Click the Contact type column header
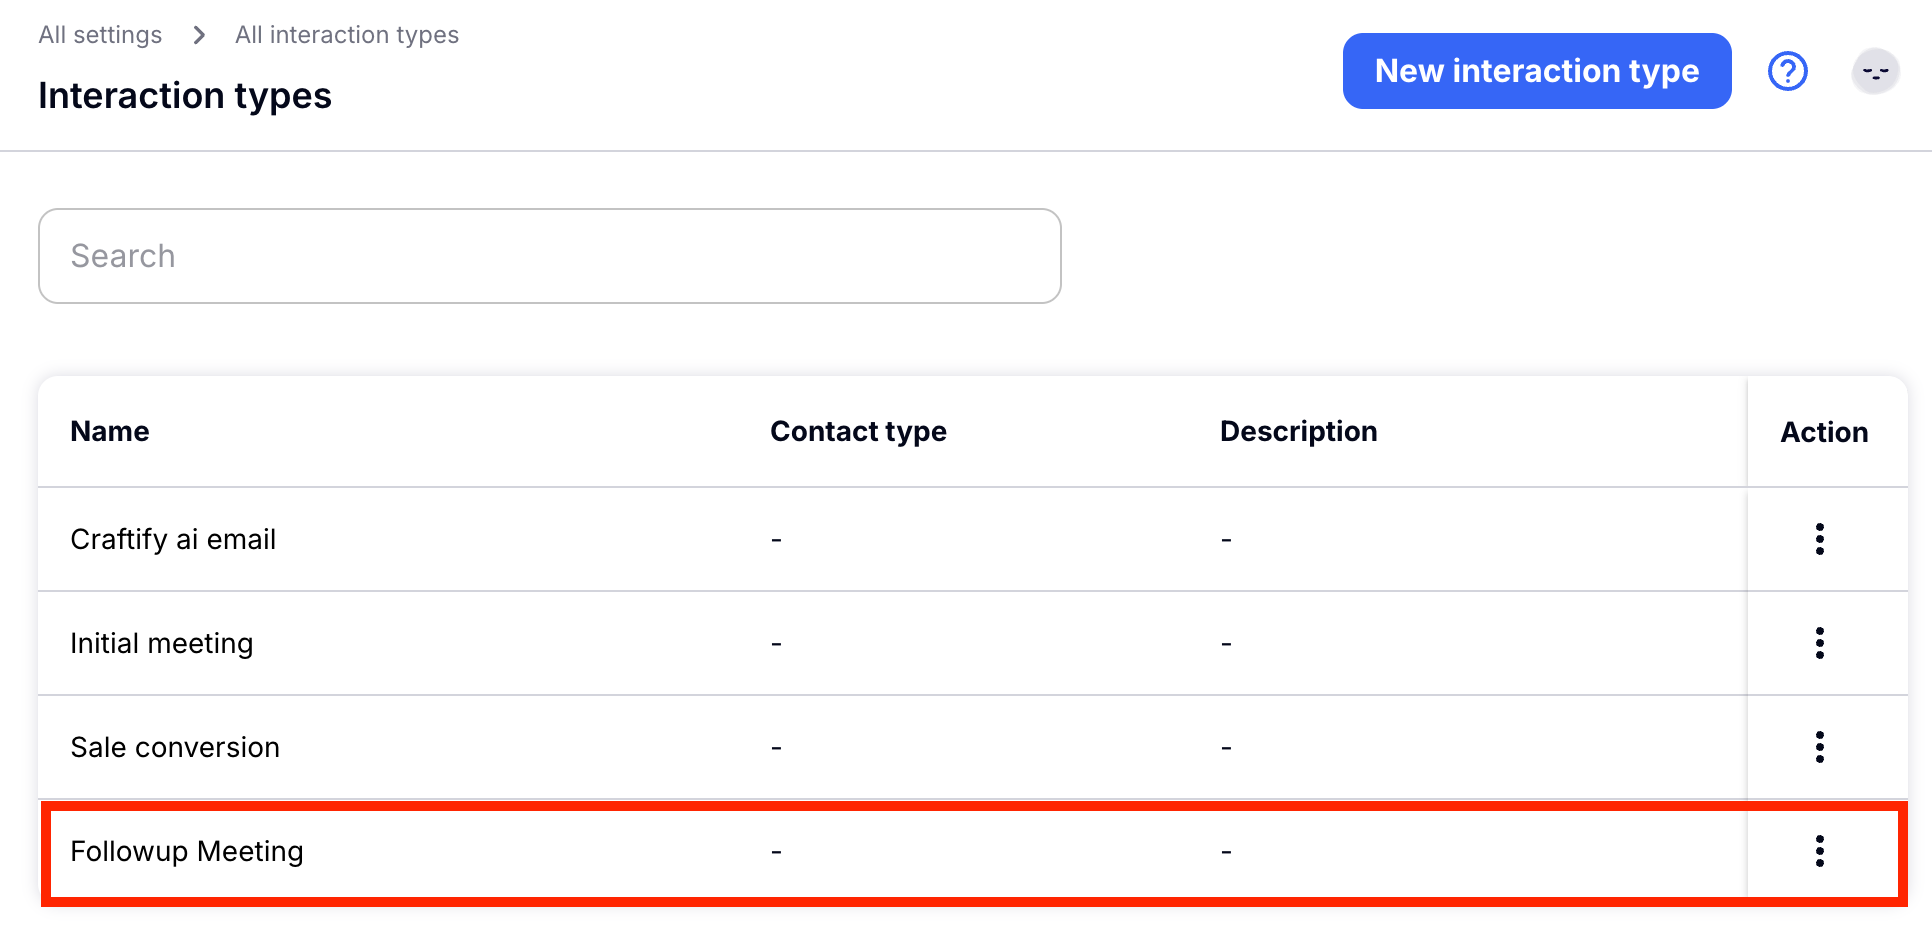The image size is (1932, 936). tap(858, 431)
